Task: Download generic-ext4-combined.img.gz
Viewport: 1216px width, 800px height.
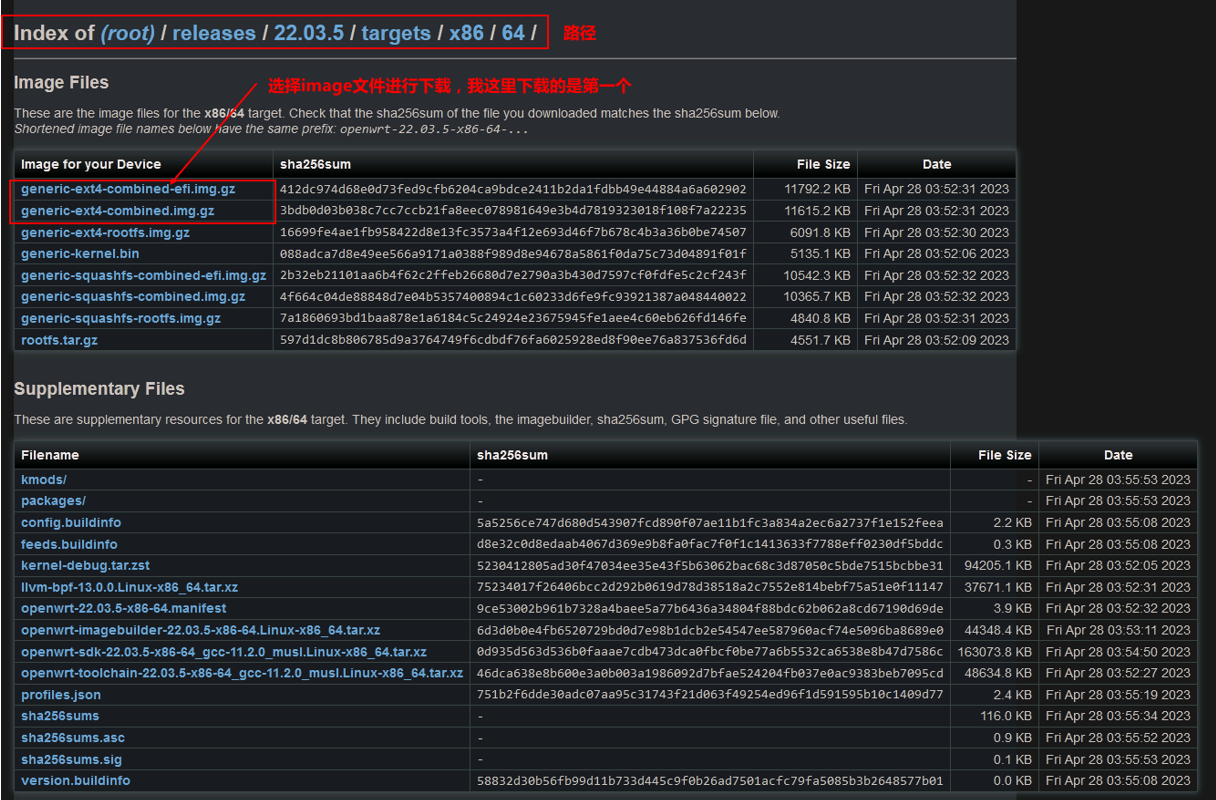Action: point(118,211)
